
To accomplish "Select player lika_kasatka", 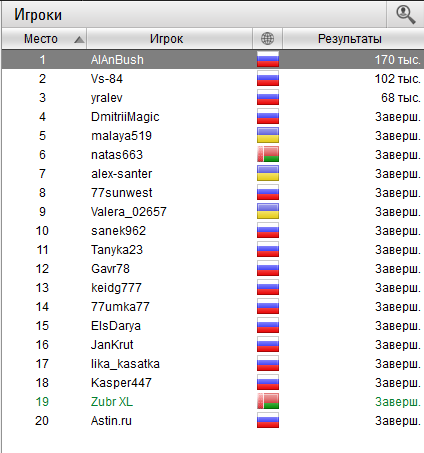I will 125,364.
